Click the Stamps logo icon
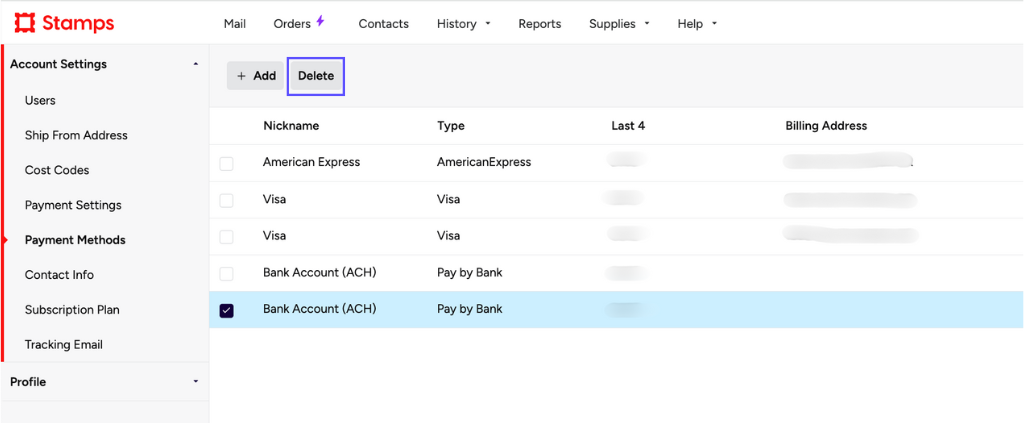This screenshot has width=1024, height=423. pyautogui.click(x=25, y=24)
